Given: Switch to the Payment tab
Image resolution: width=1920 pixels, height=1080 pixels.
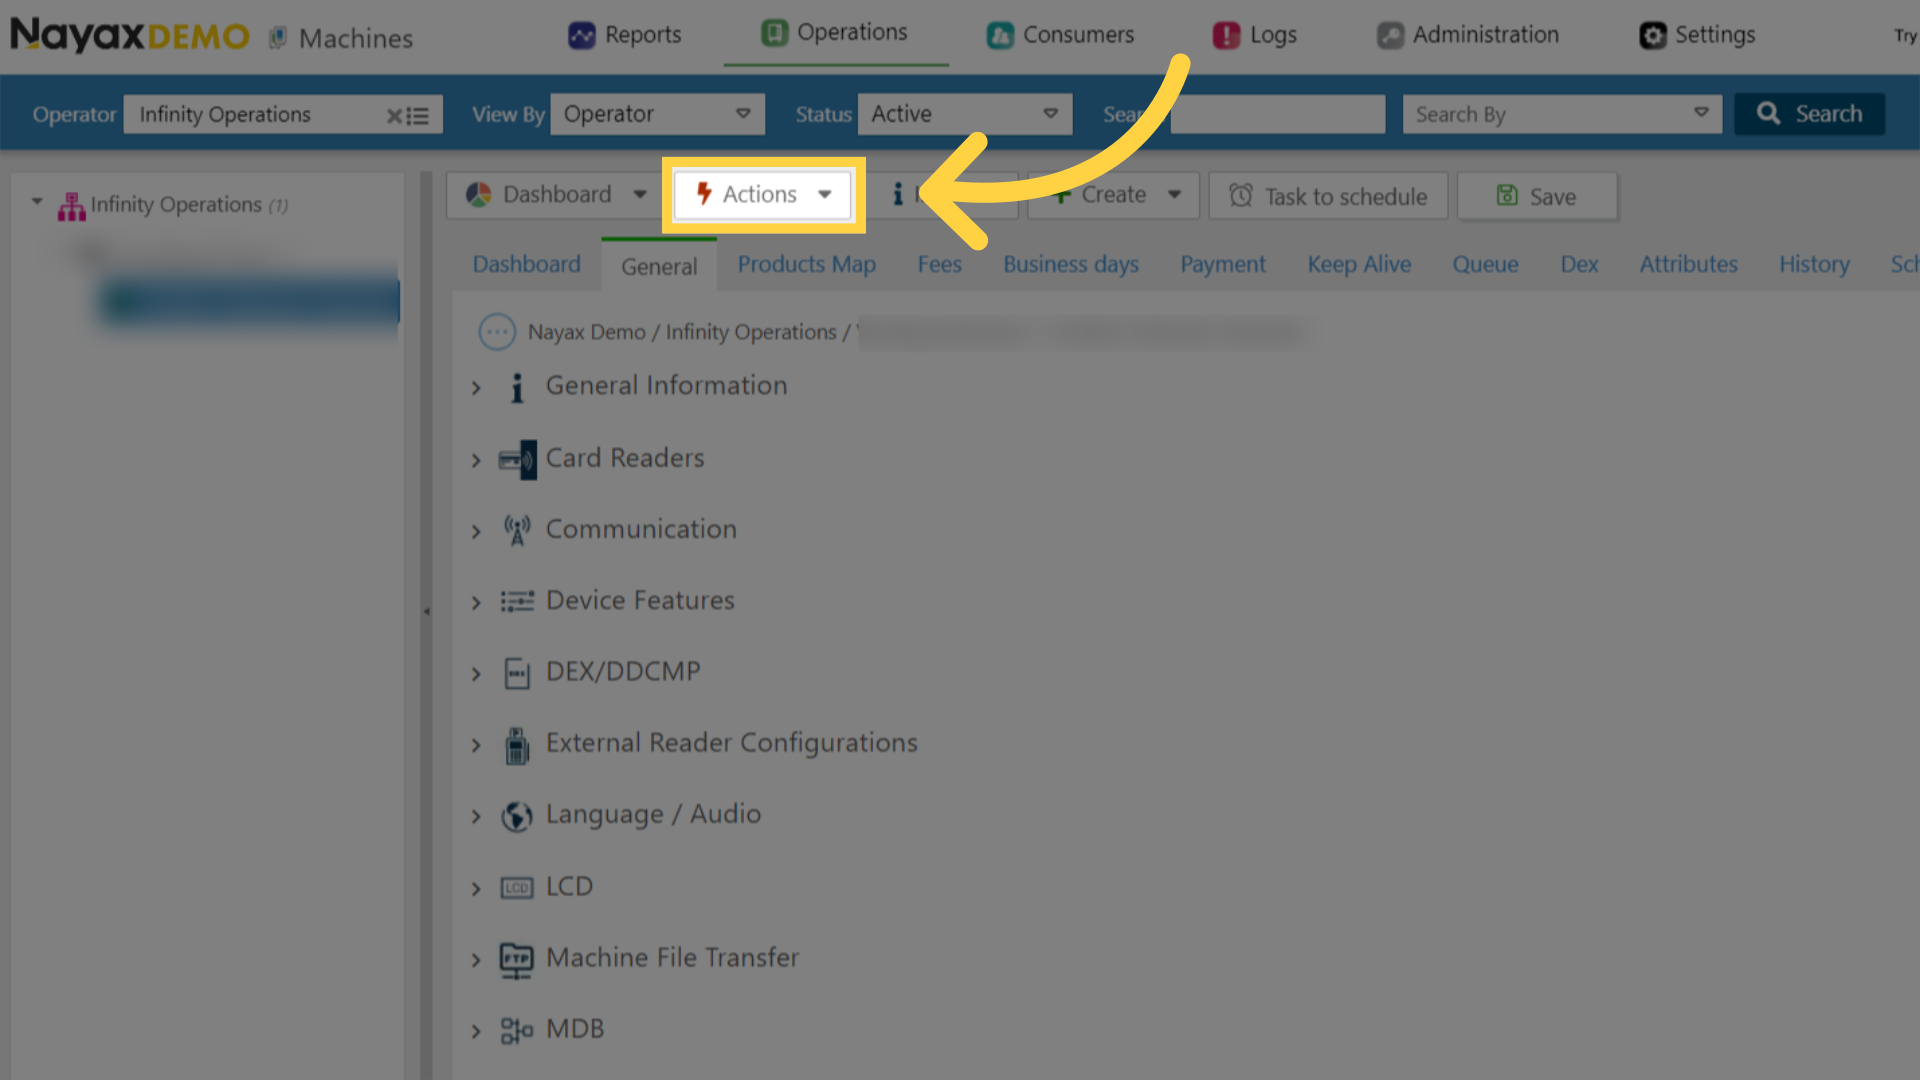Looking at the screenshot, I should point(1222,264).
